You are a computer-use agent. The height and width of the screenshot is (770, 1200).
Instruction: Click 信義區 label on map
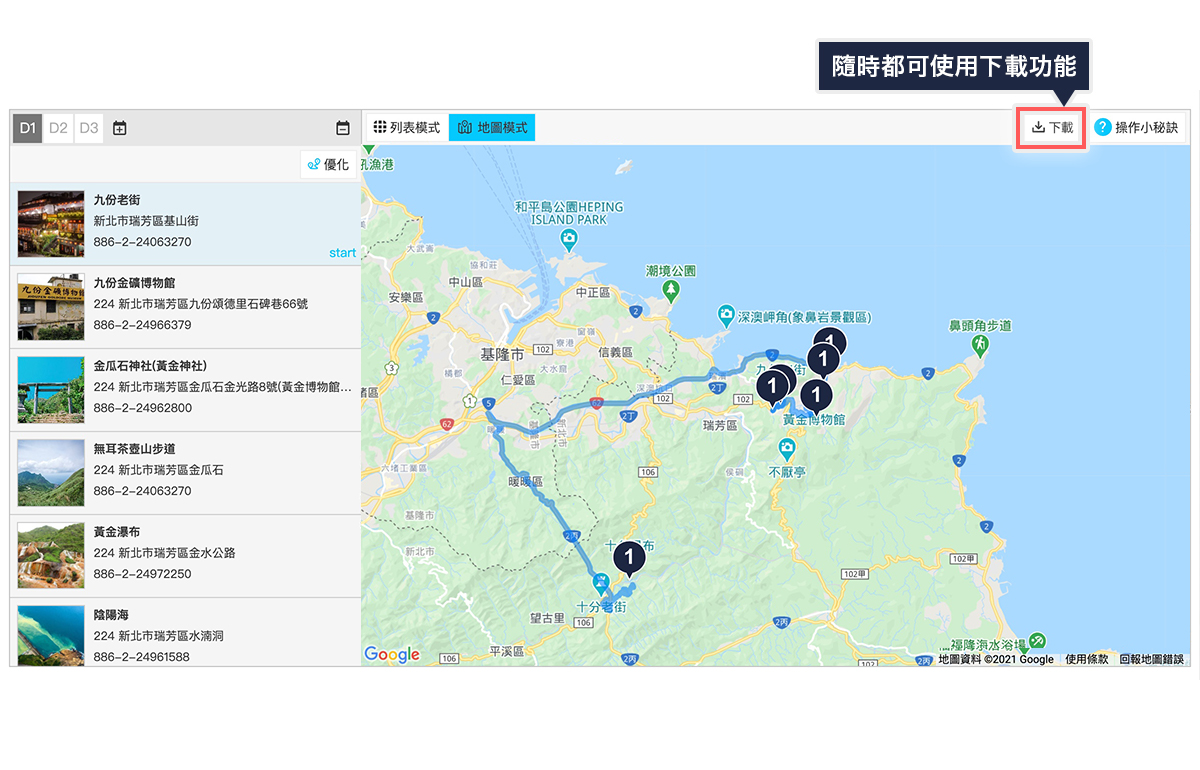click(x=614, y=352)
